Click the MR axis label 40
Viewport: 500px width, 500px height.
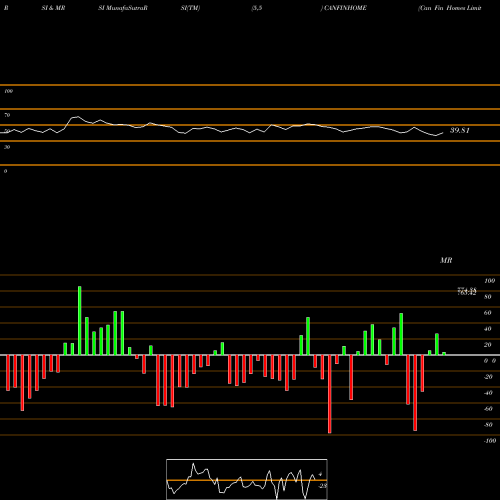tap(488, 329)
